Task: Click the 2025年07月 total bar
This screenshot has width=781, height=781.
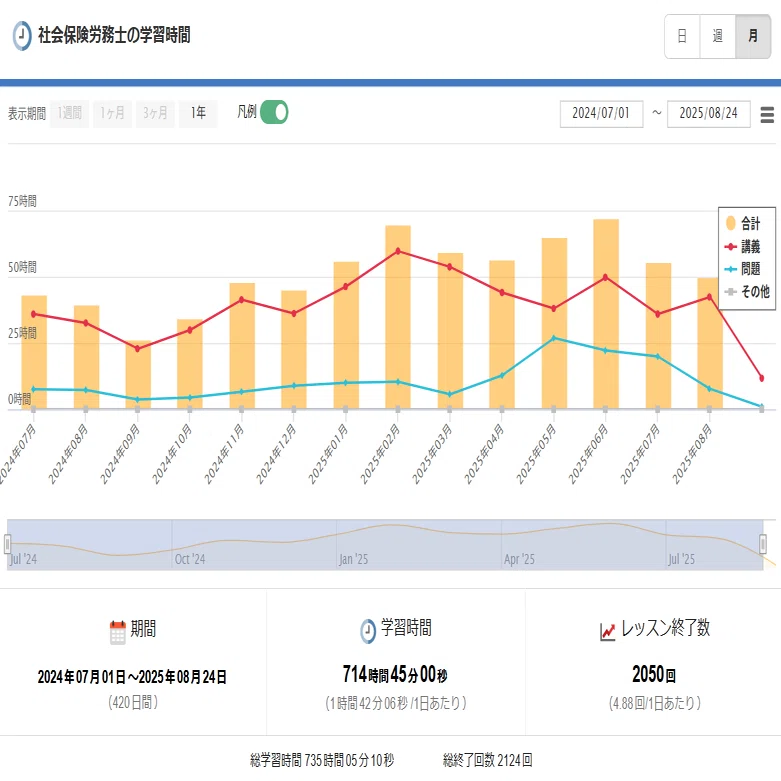Action: pyautogui.click(x=658, y=336)
